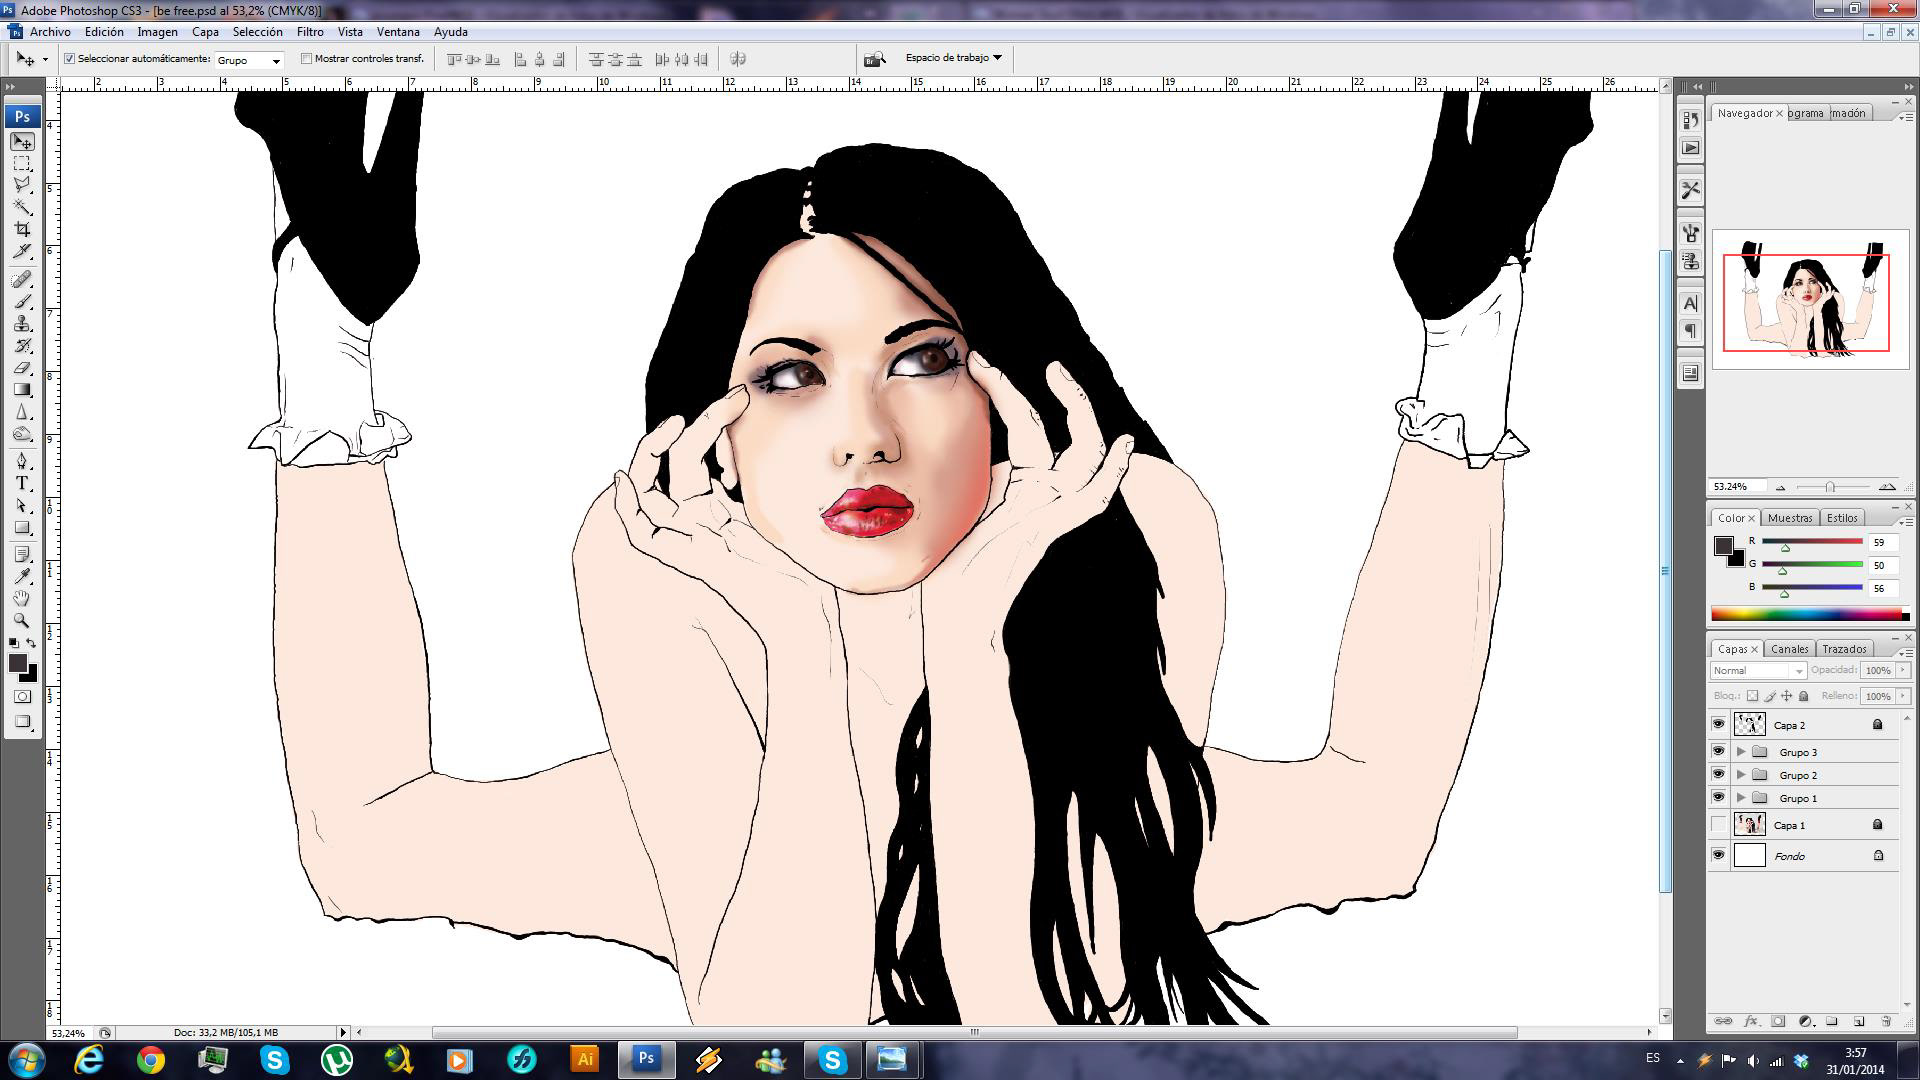Open the Normal blend mode dropdown
1920x1080 pixels.
1757,671
